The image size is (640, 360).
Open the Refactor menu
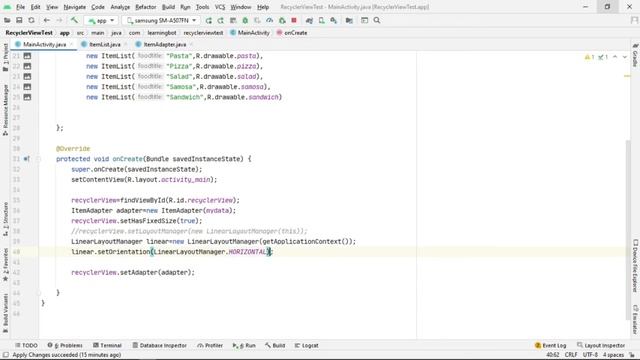(146, 7)
